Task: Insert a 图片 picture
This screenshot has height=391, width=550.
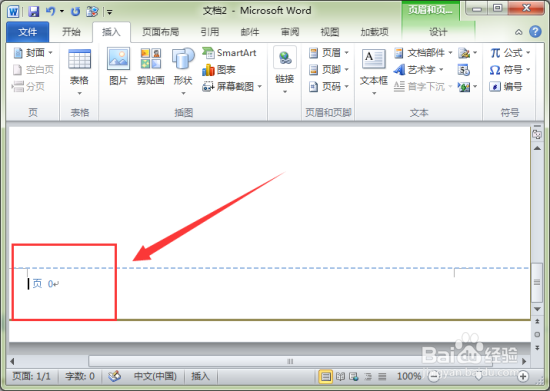Action: 118,67
